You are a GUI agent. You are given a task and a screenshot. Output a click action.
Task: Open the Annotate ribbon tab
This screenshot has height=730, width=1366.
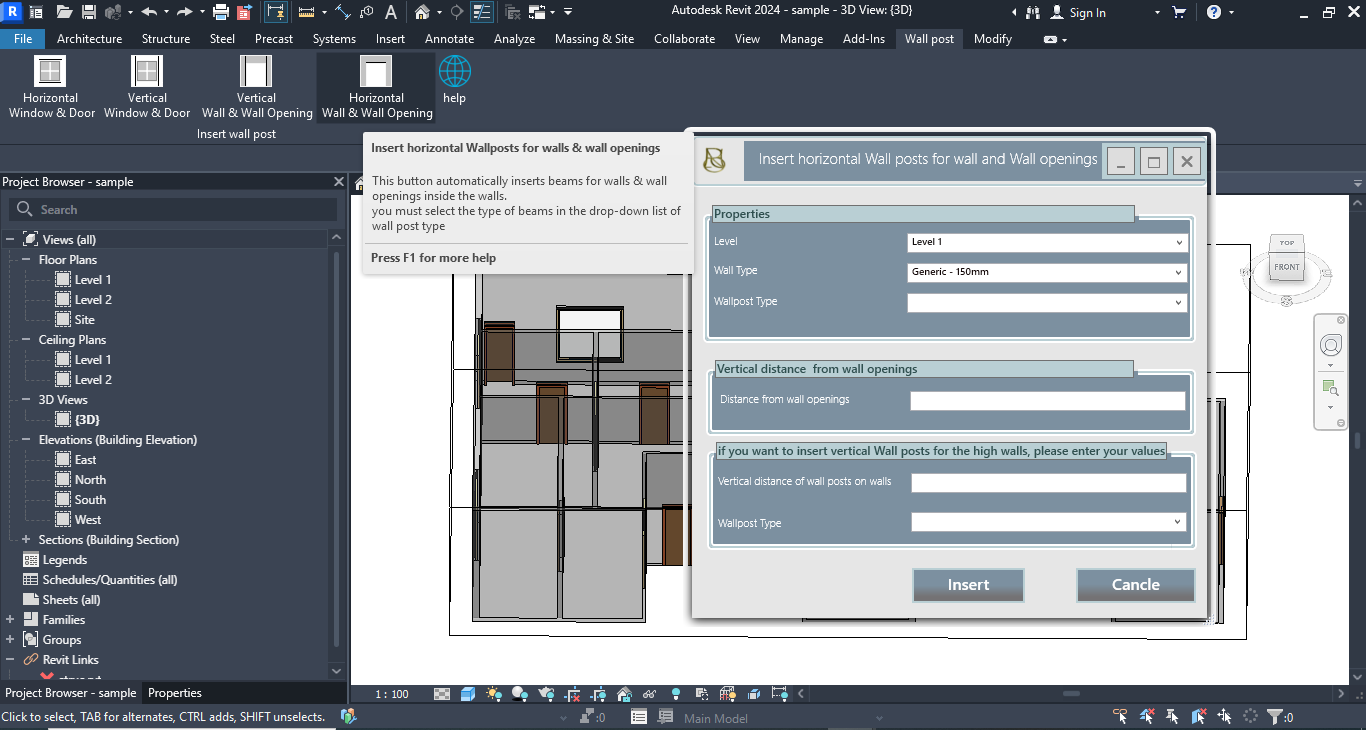449,39
